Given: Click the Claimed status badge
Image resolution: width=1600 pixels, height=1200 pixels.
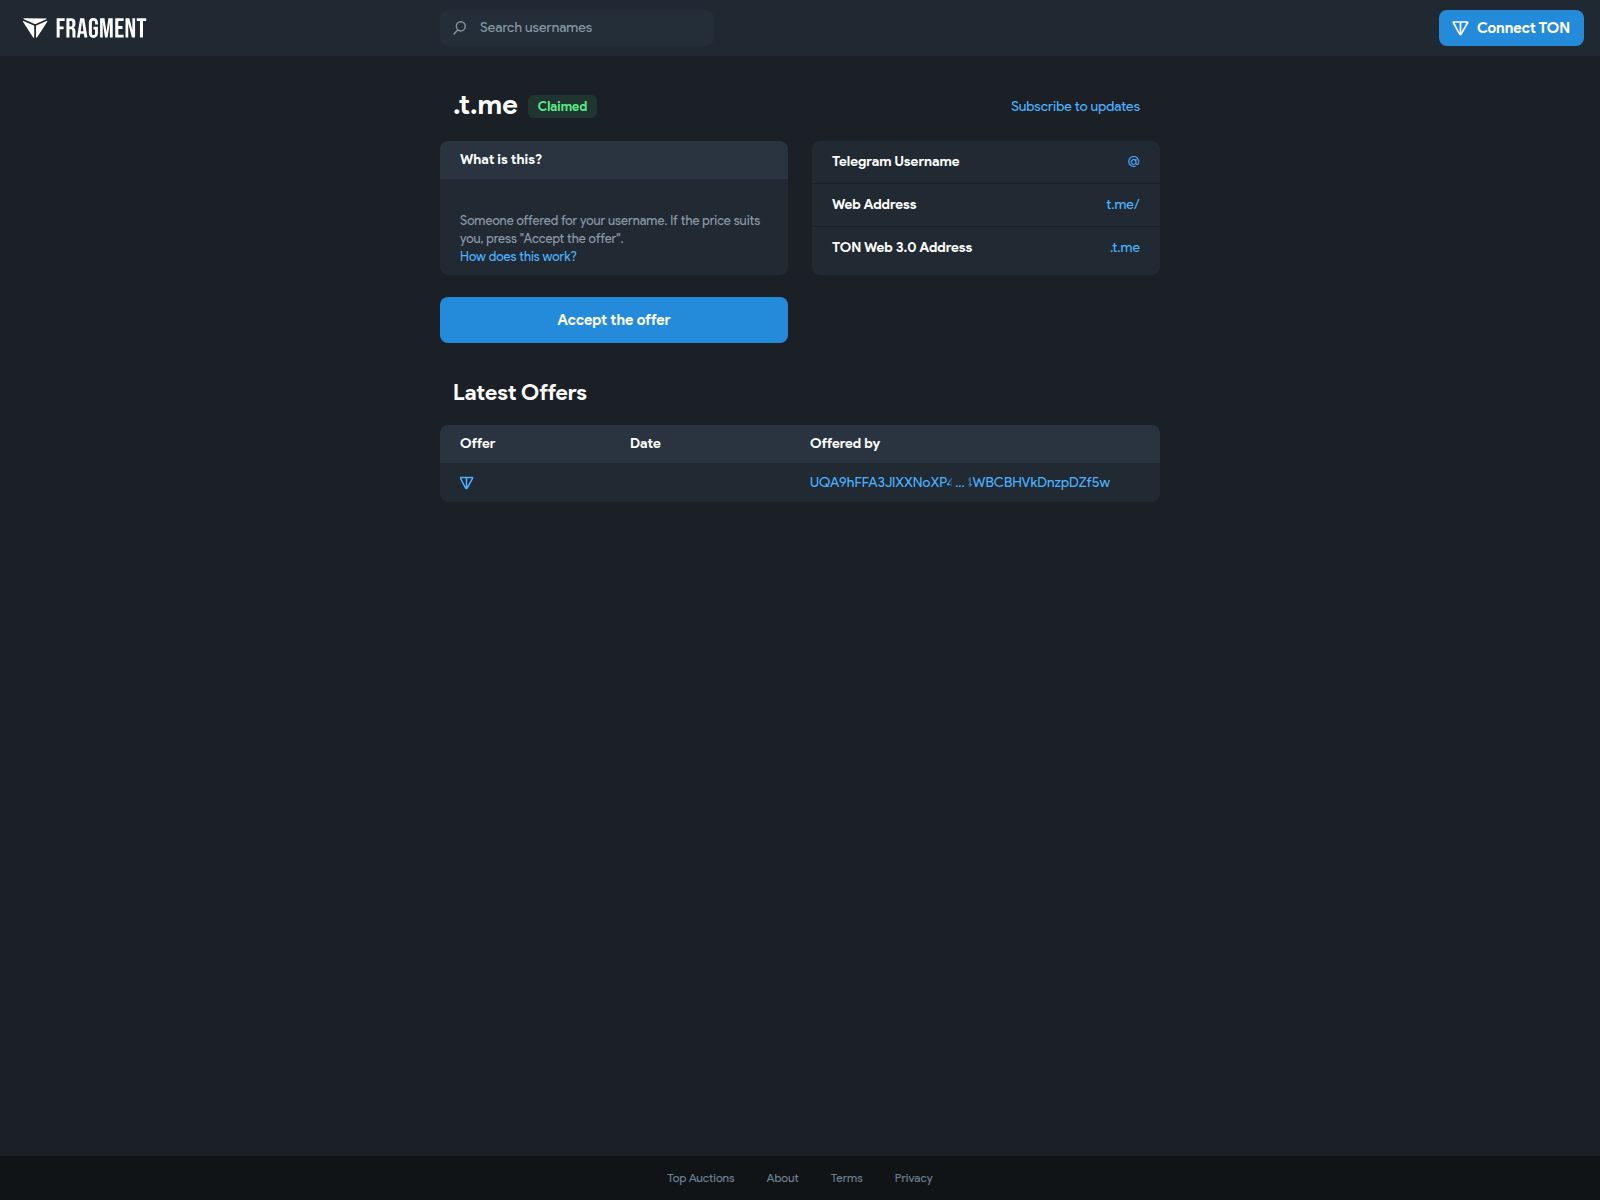Looking at the screenshot, I should [x=562, y=106].
